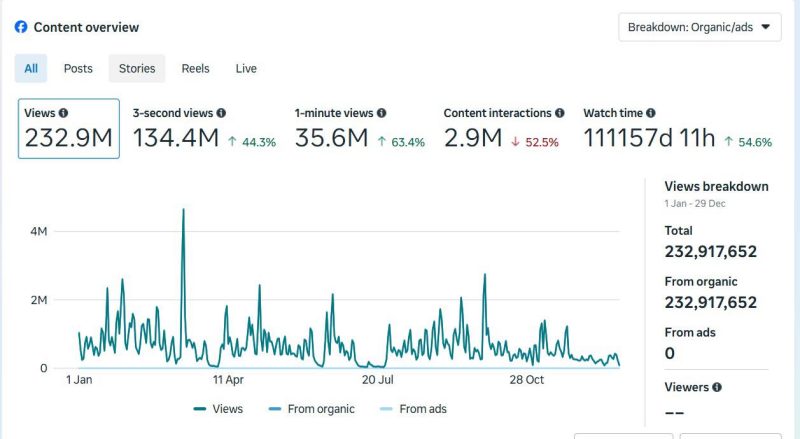
Task: Switch to the Stories tab
Action: point(137,69)
